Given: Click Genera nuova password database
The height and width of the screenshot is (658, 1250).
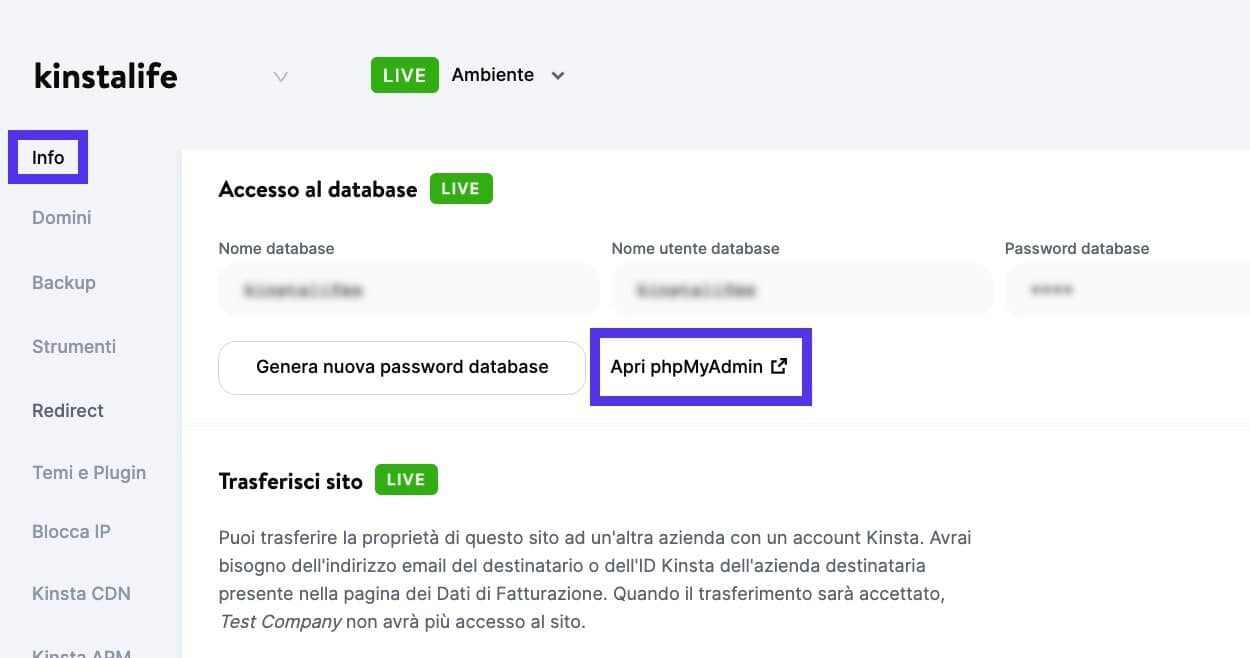Looking at the screenshot, I should click(401, 366).
